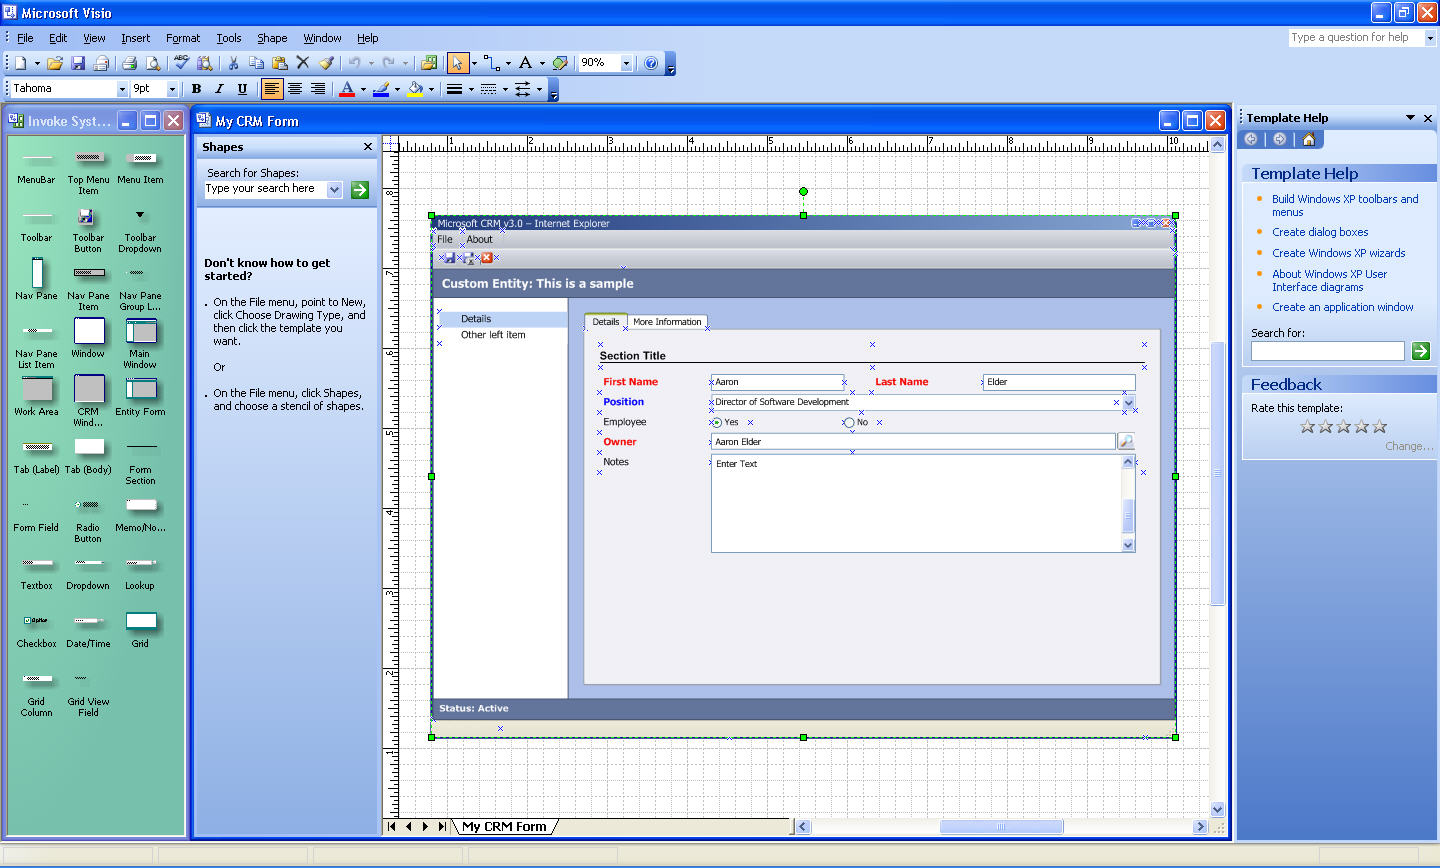Open Visio Help question mark icon
This screenshot has width=1440, height=868.
[651, 63]
